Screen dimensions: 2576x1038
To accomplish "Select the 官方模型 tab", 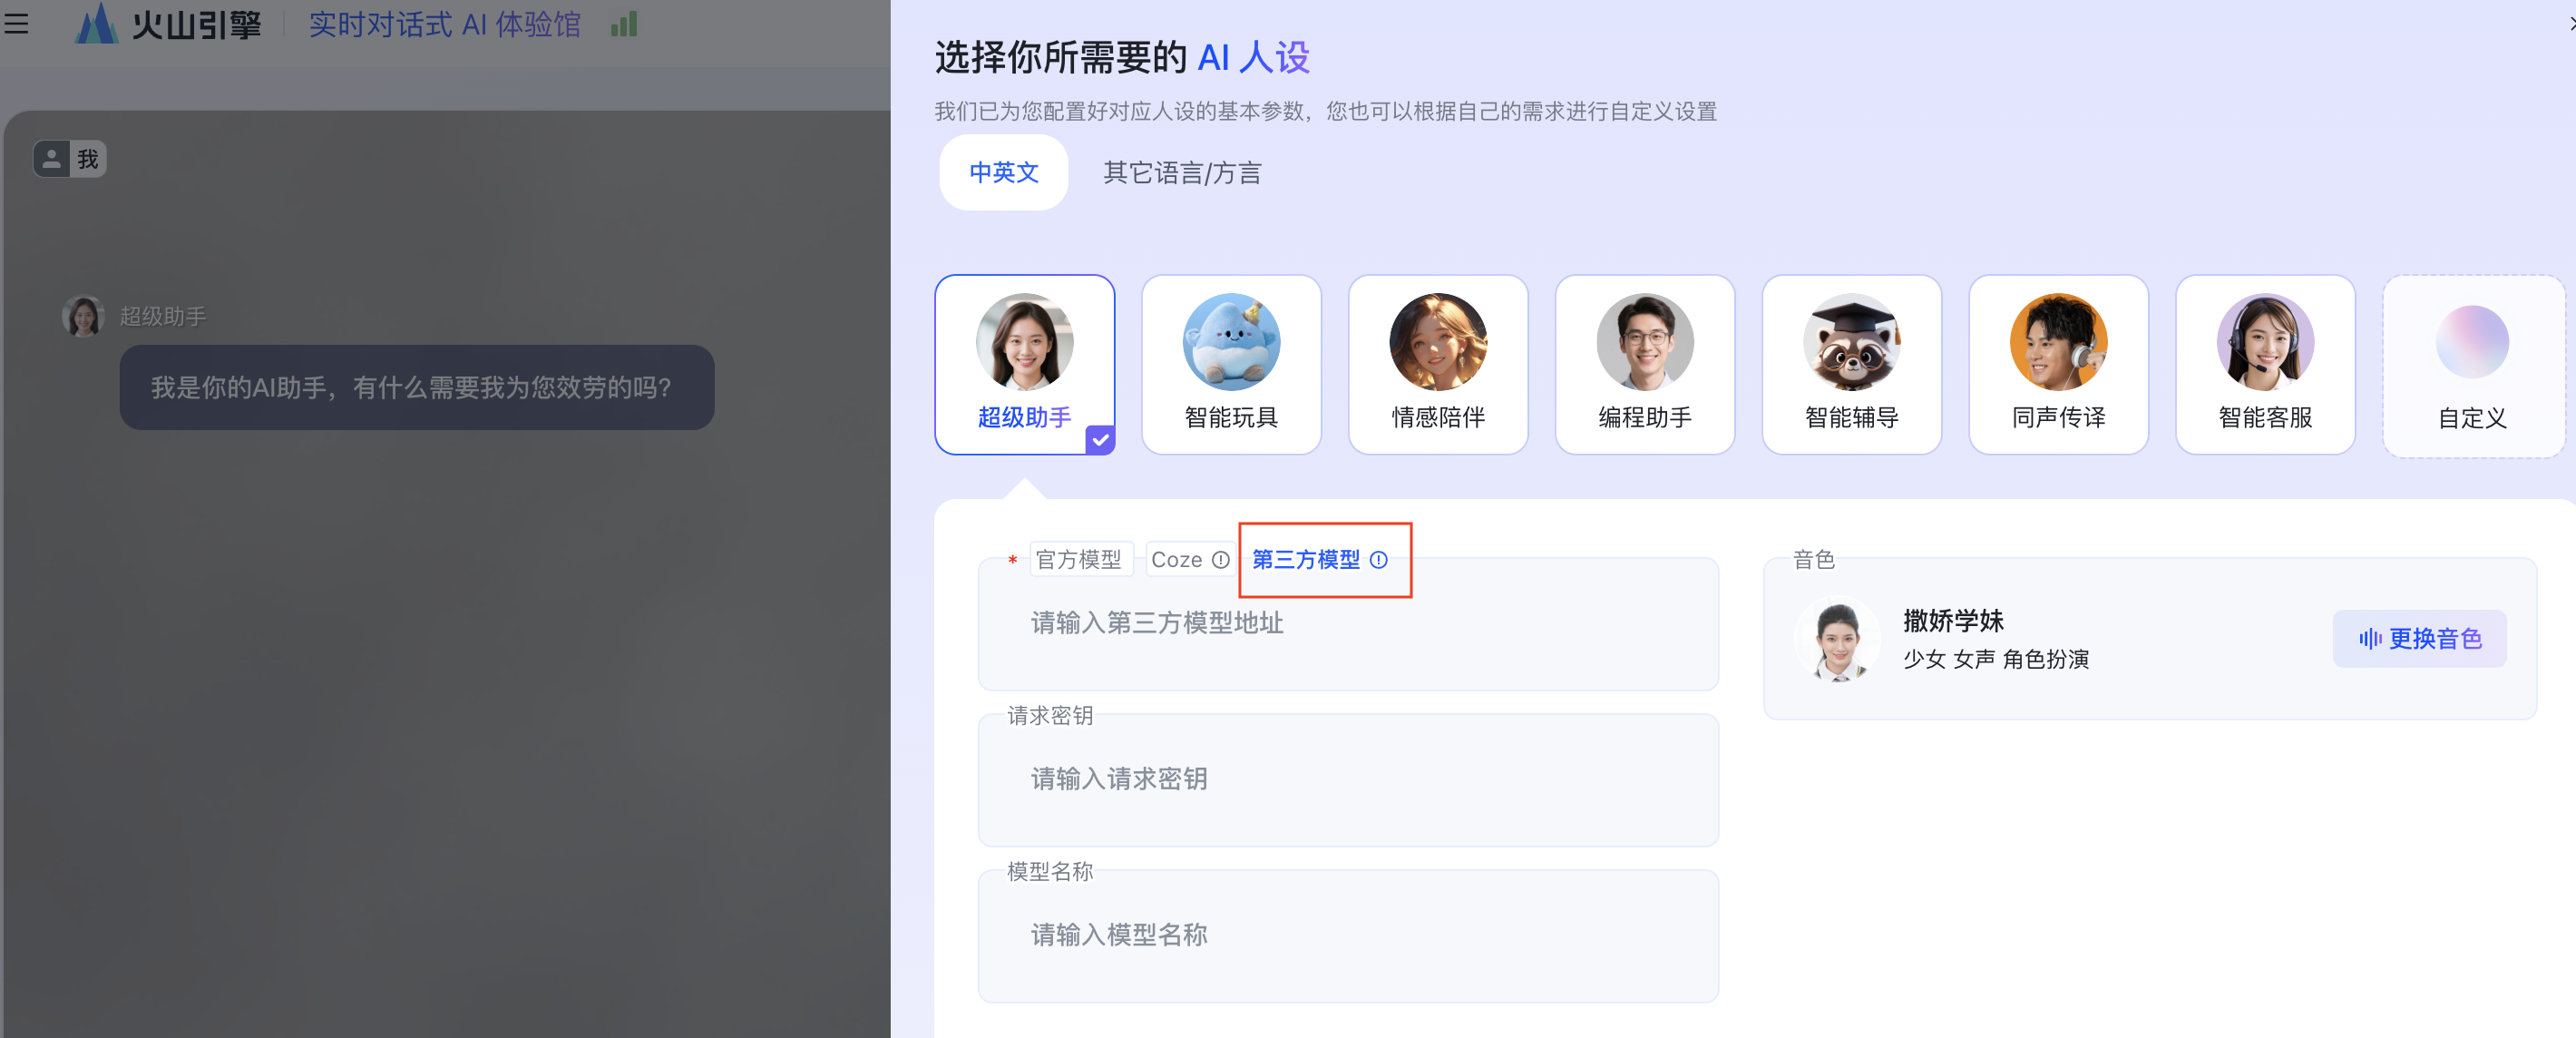I will [x=1079, y=559].
